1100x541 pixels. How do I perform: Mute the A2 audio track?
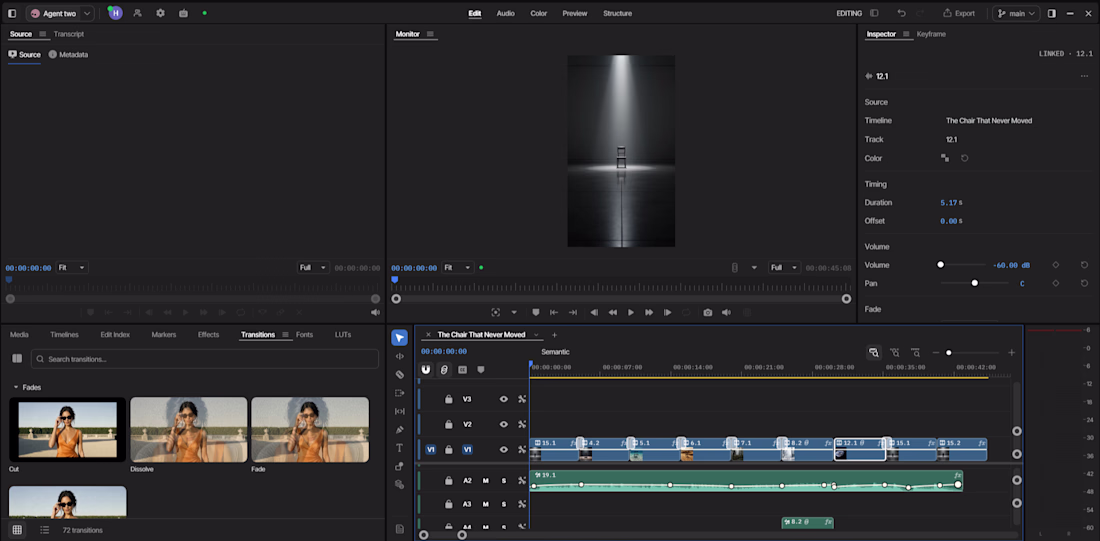click(x=485, y=481)
